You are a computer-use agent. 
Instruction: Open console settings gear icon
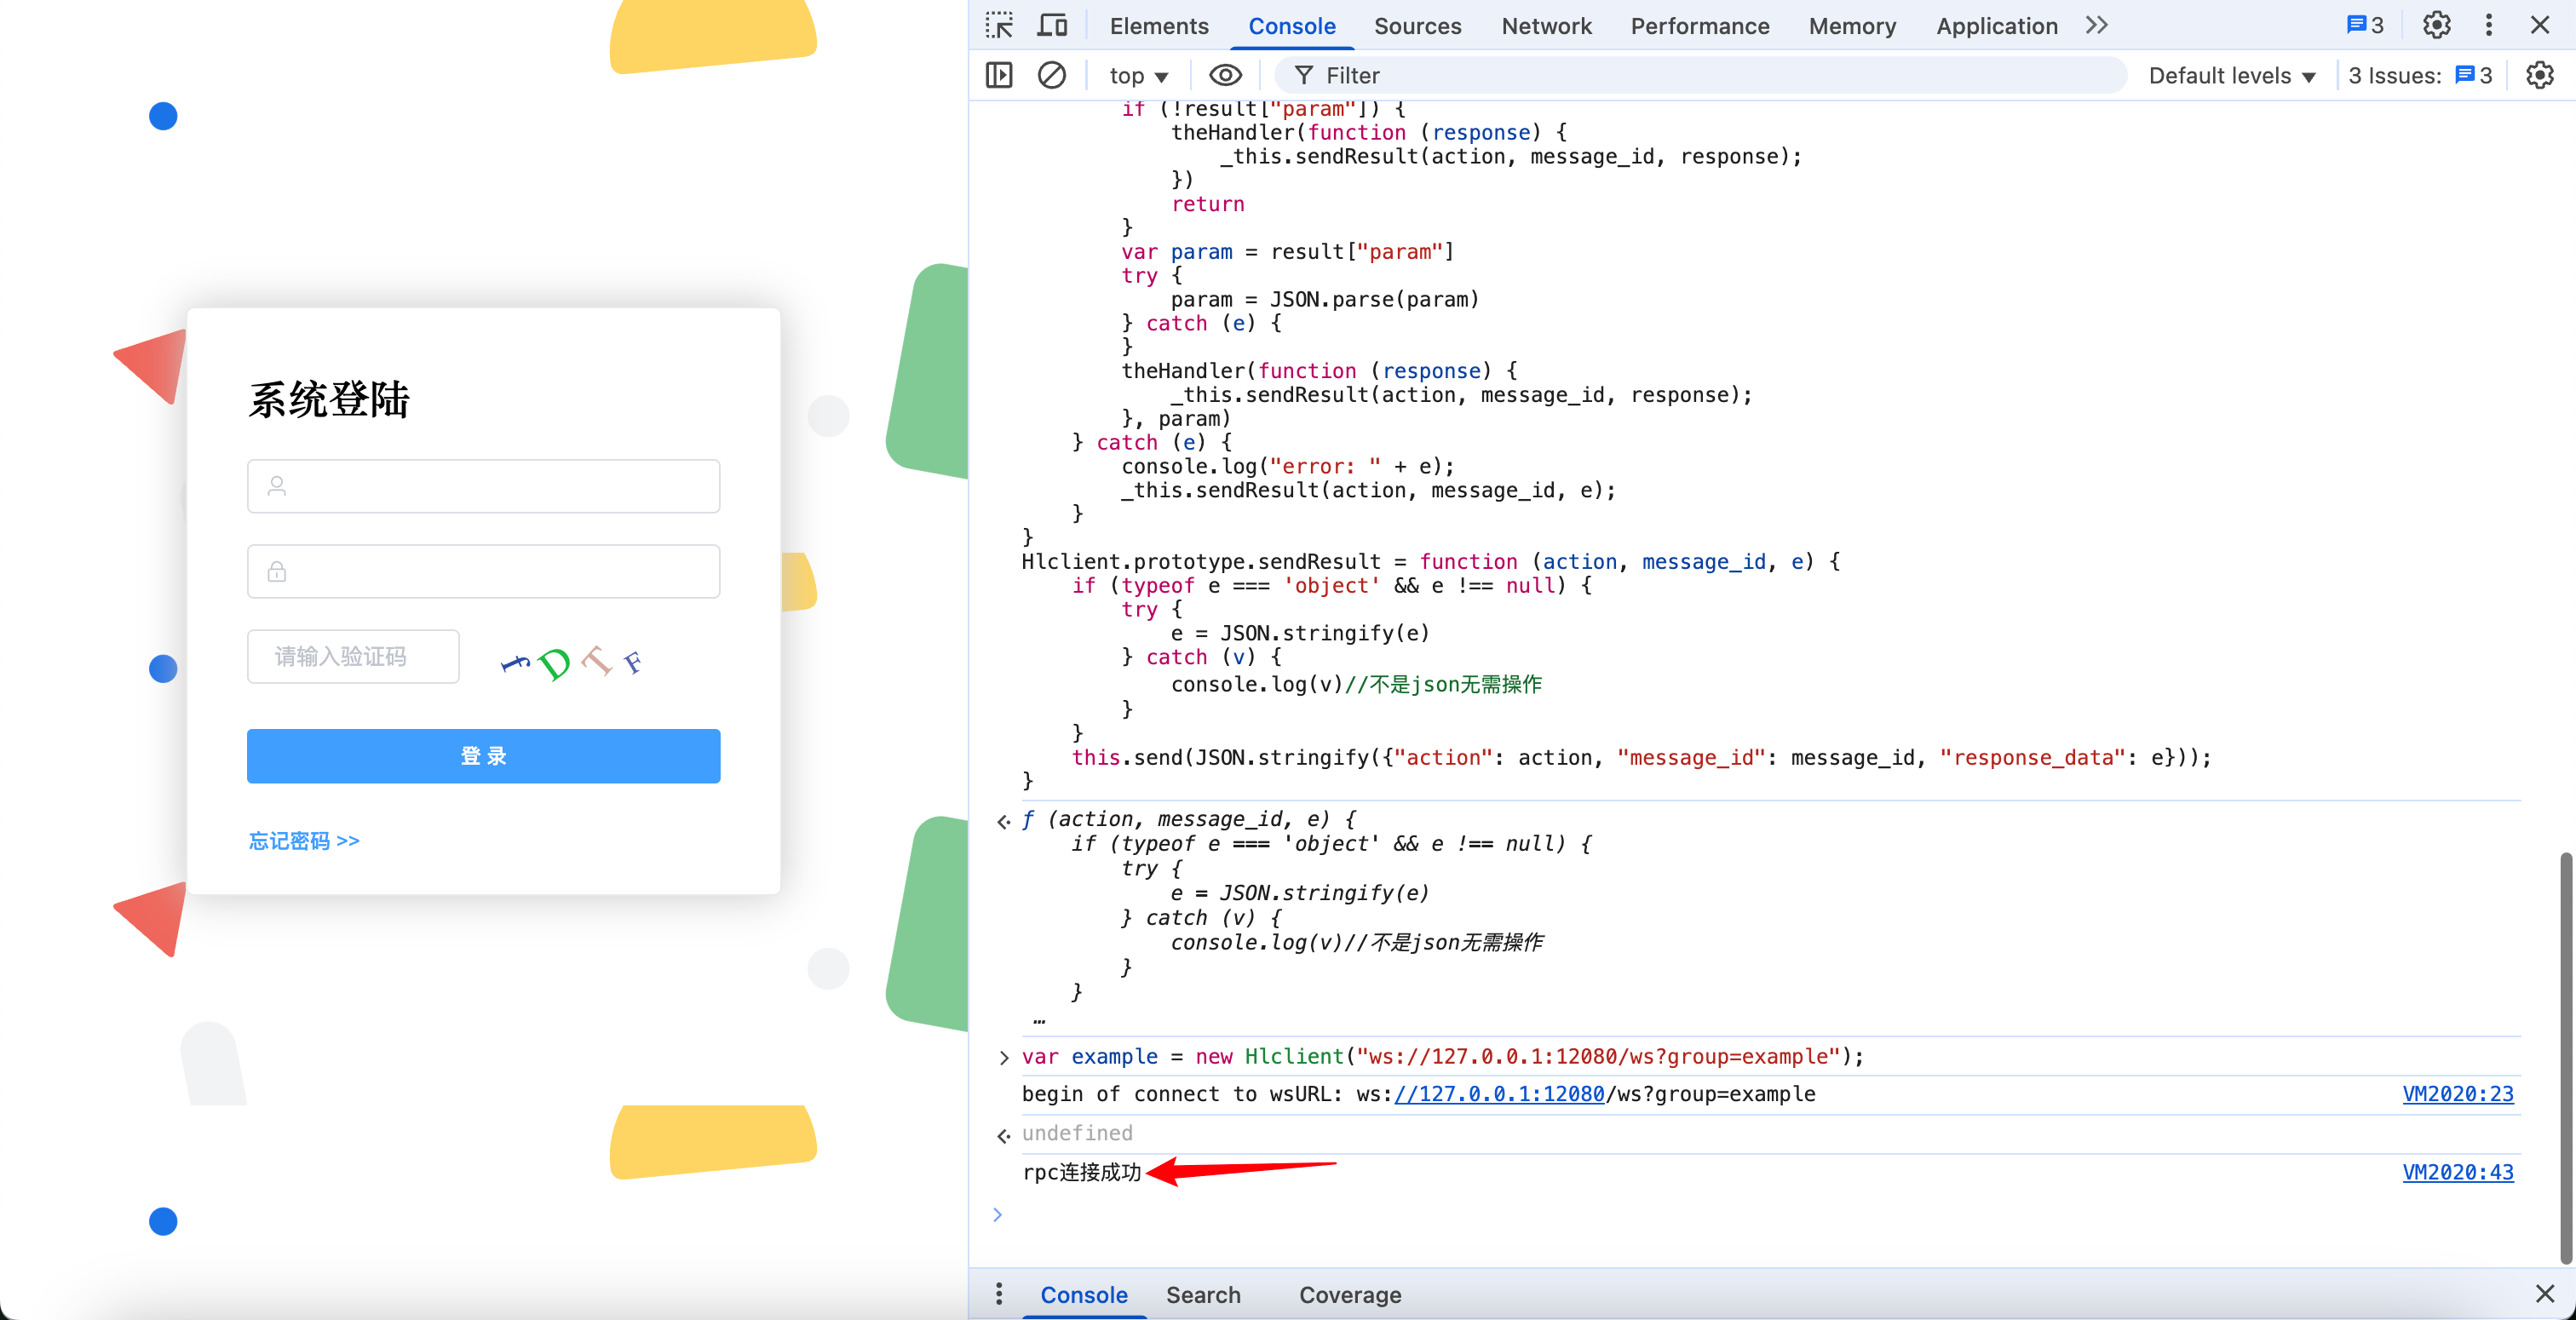(x=2539, y=75)
